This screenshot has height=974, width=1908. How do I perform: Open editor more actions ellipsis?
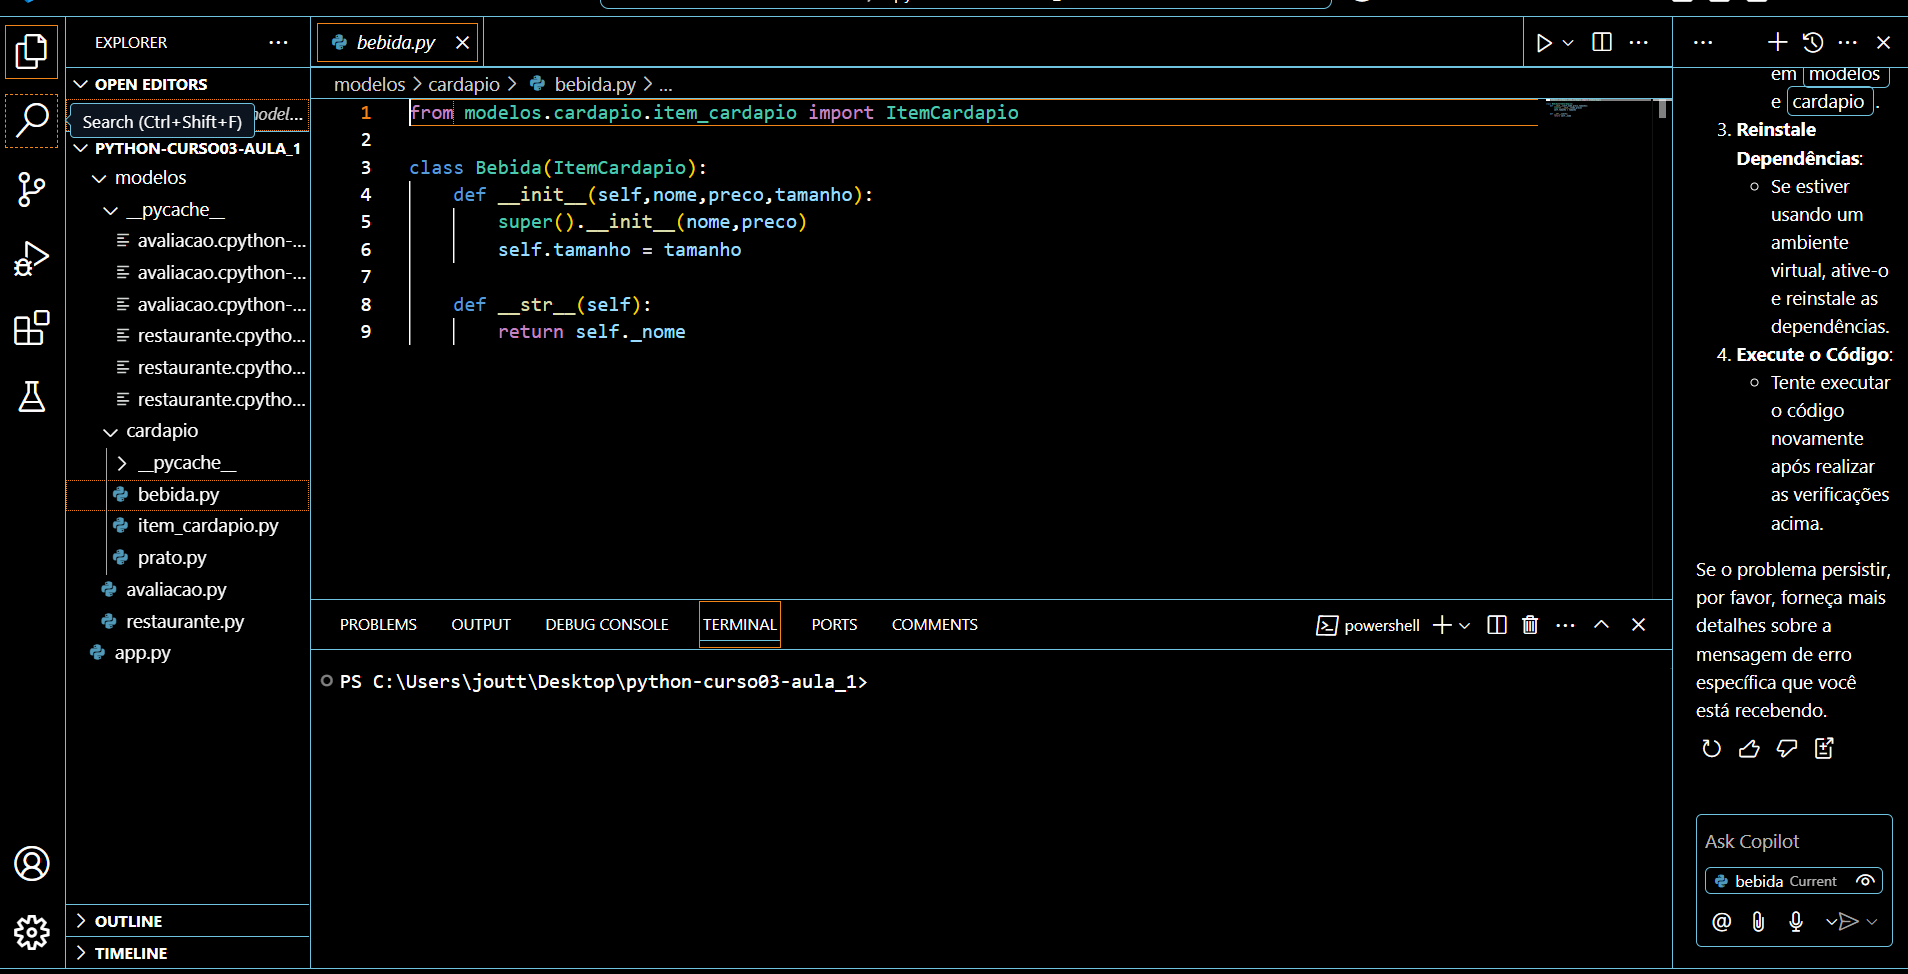1638,43
